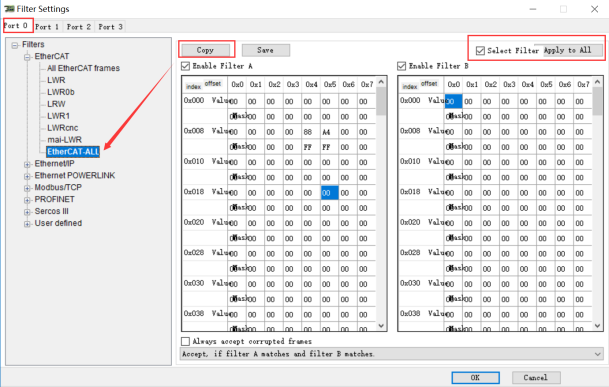Click the Filter Settings window icon
The image size is (609, 387).
9,9
